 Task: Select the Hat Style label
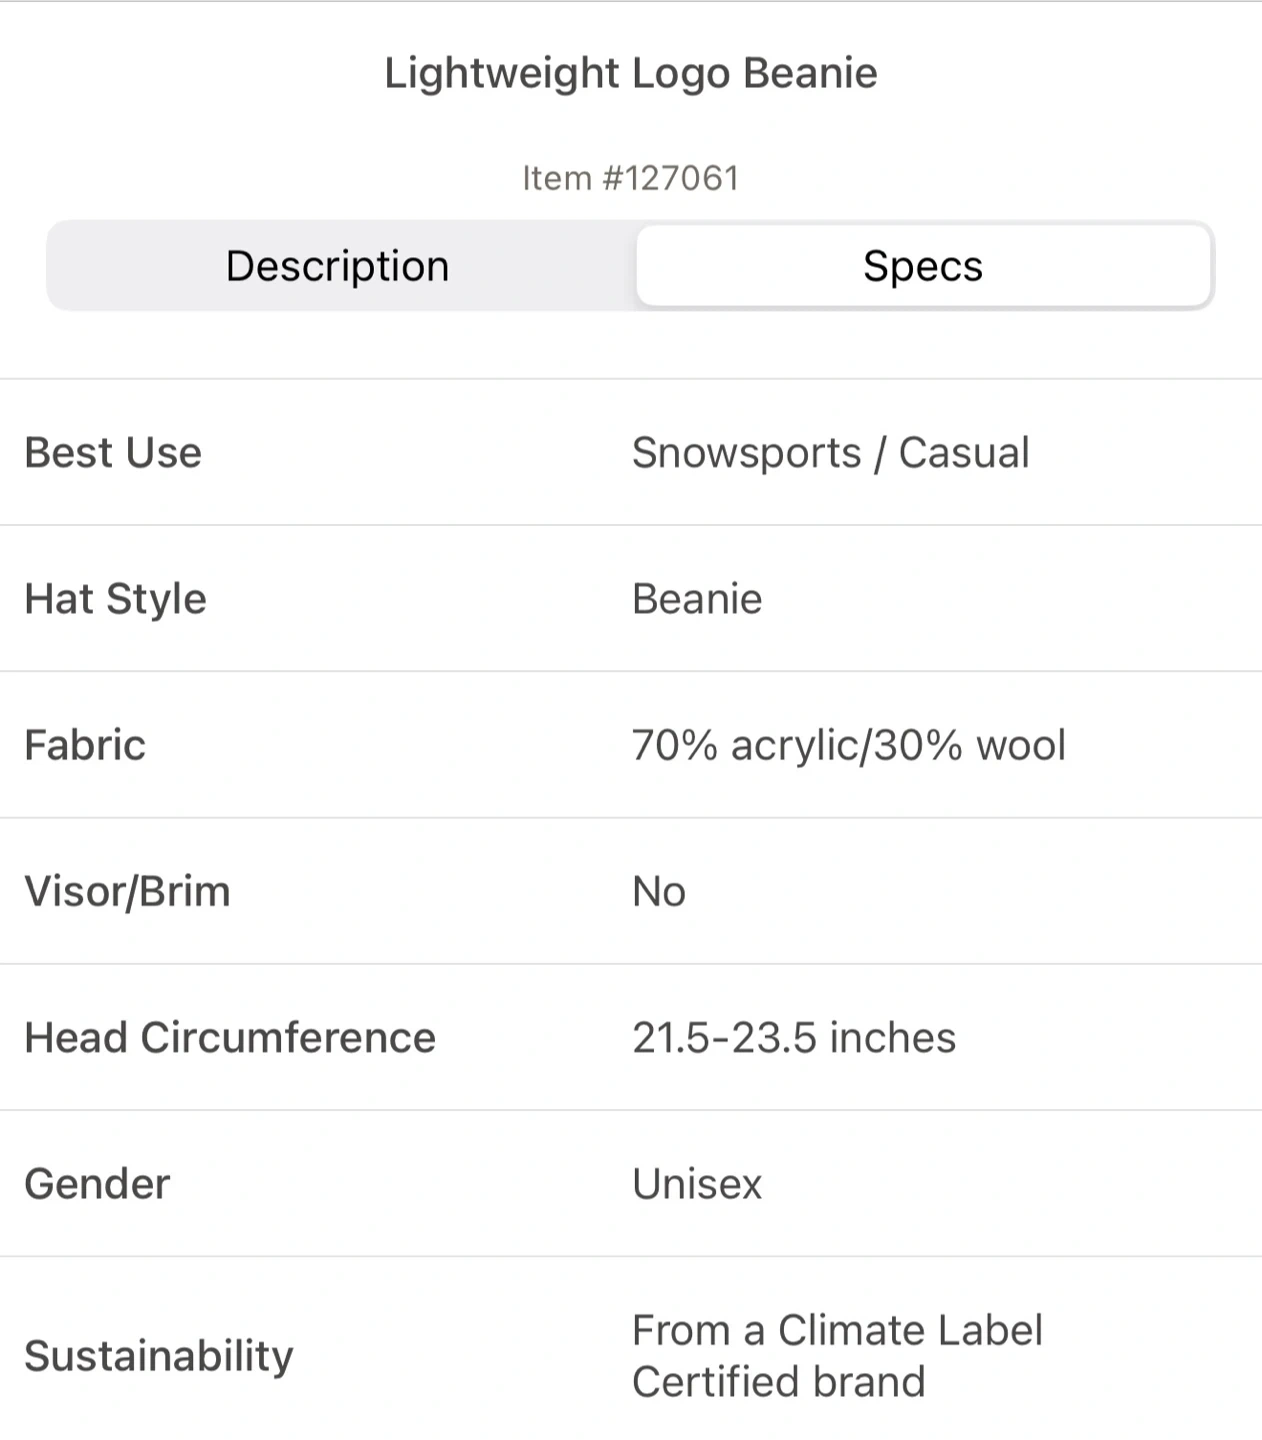click(115, 599)
